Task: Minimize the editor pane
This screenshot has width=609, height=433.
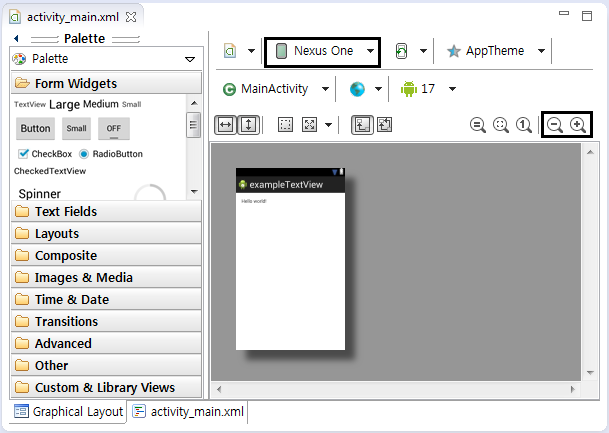Action: point(564,14)
